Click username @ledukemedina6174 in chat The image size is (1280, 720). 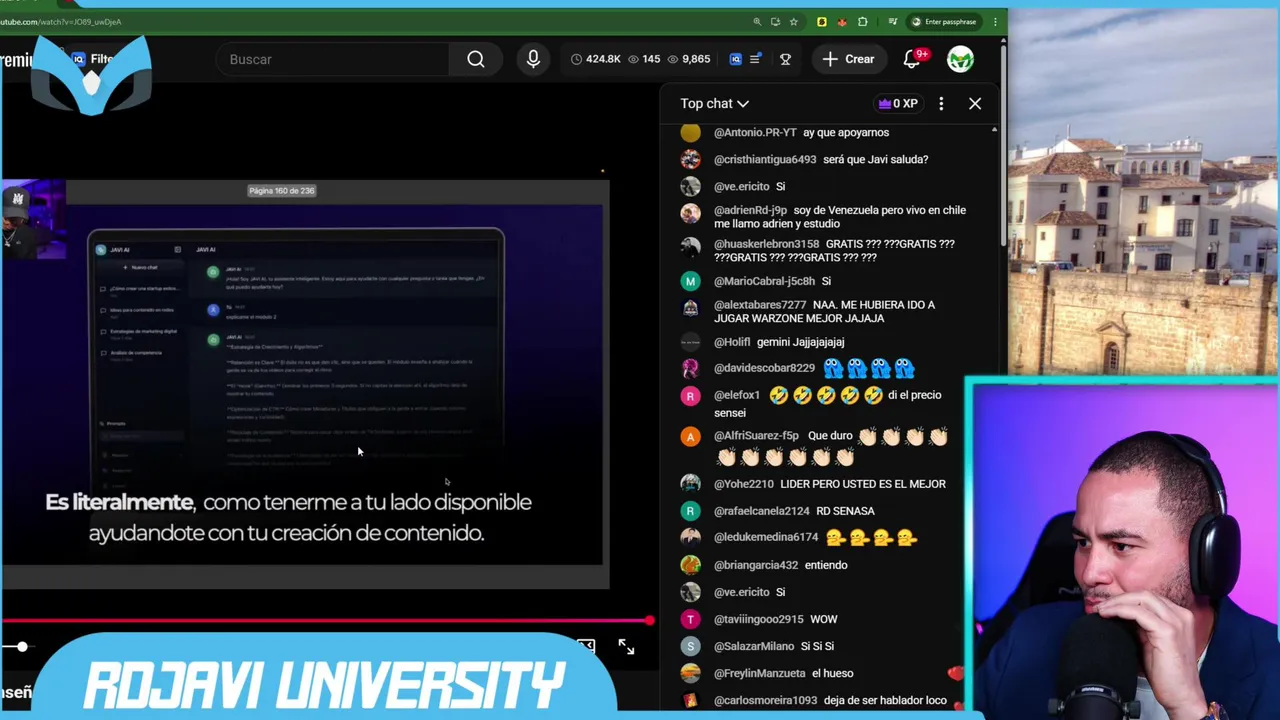[x=766, y=537]
